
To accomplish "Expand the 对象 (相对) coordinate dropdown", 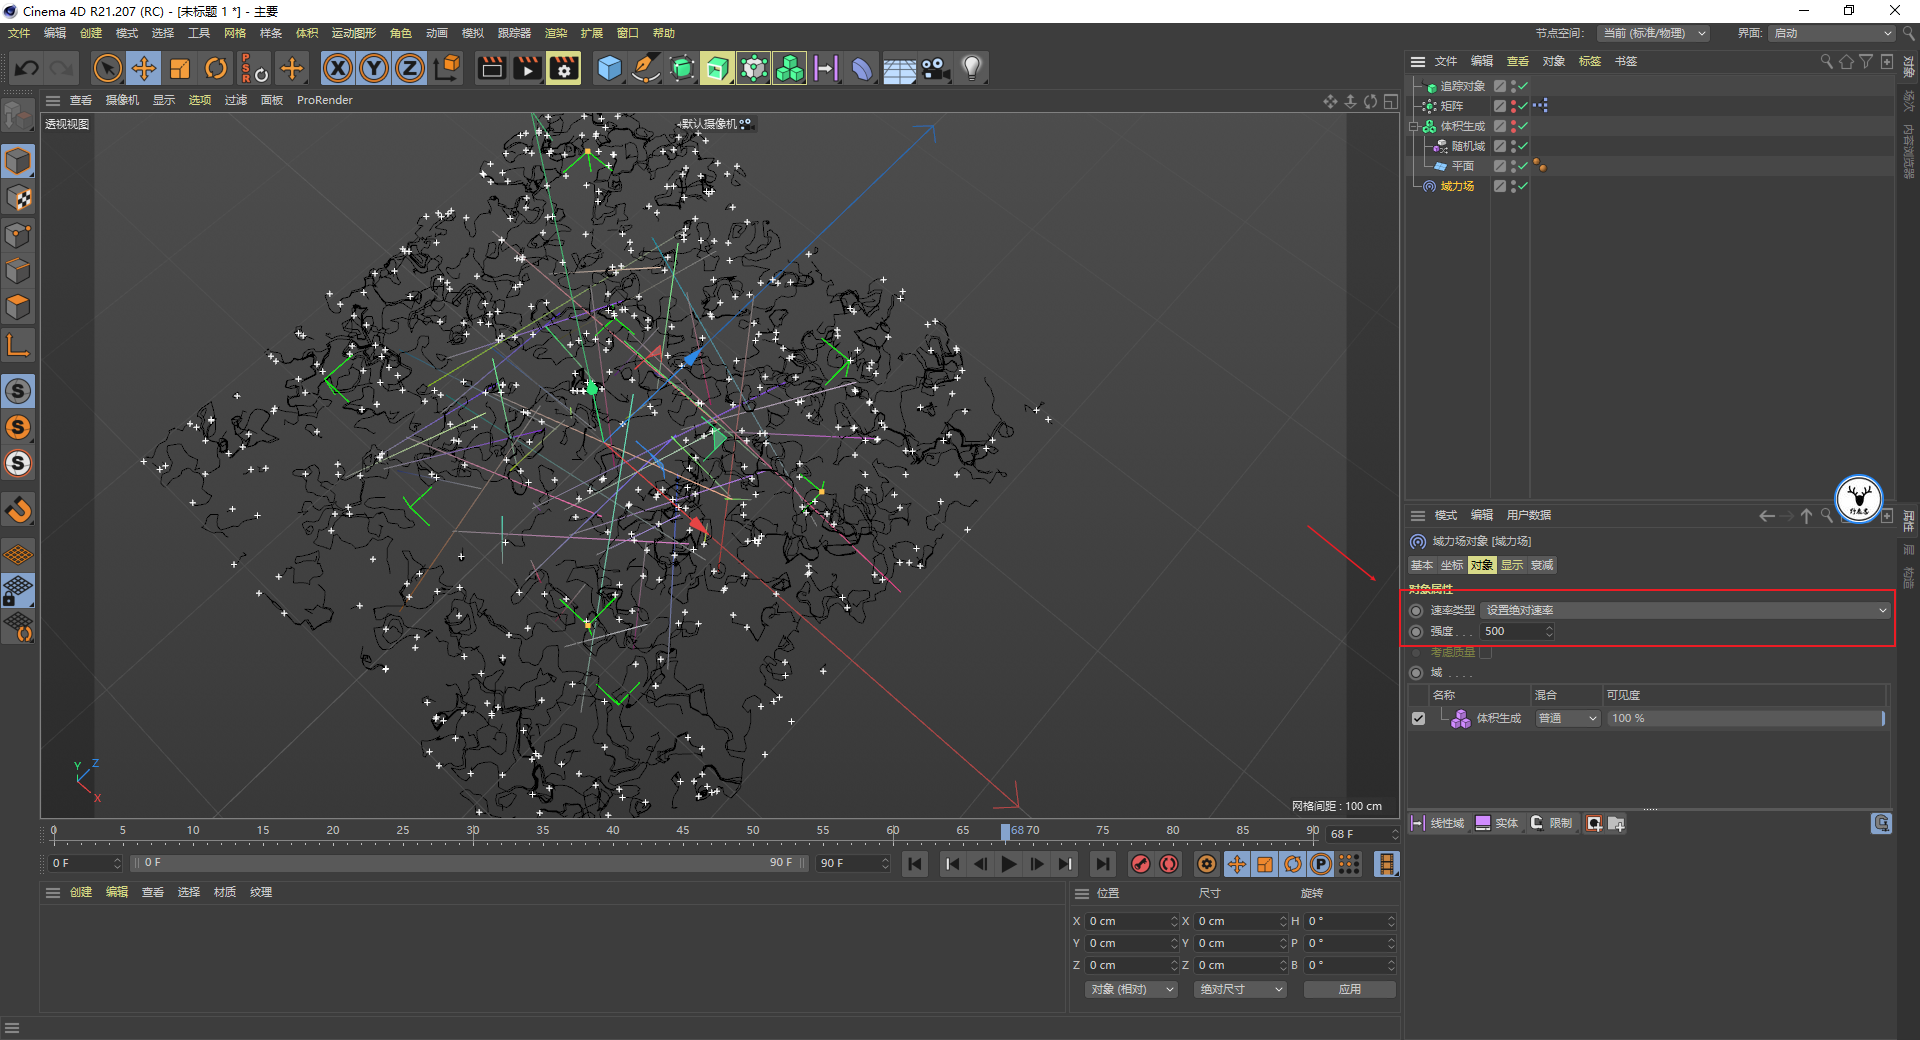I will pos(1131,989).
